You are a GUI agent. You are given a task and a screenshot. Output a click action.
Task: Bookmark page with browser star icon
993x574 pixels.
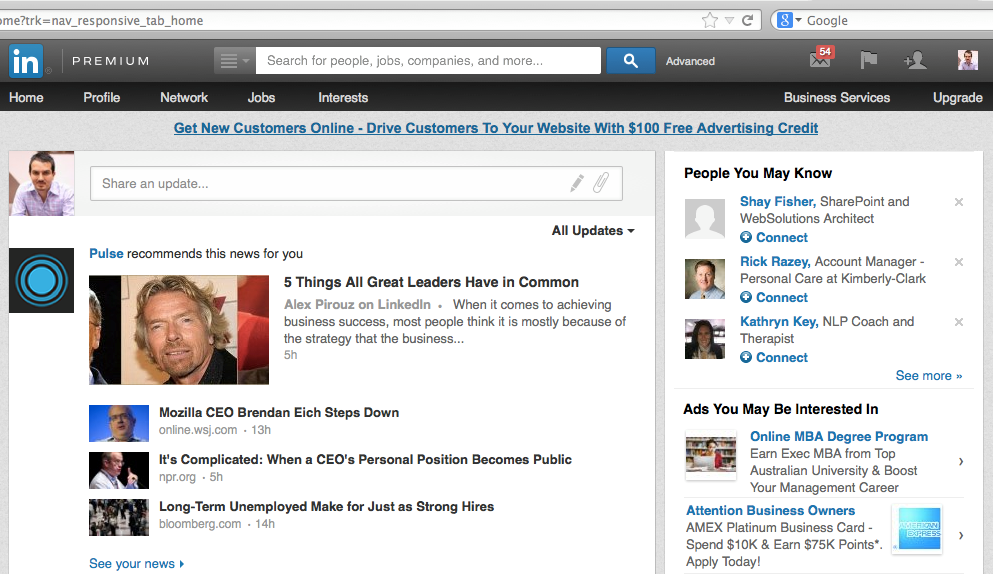pos(710,20)
